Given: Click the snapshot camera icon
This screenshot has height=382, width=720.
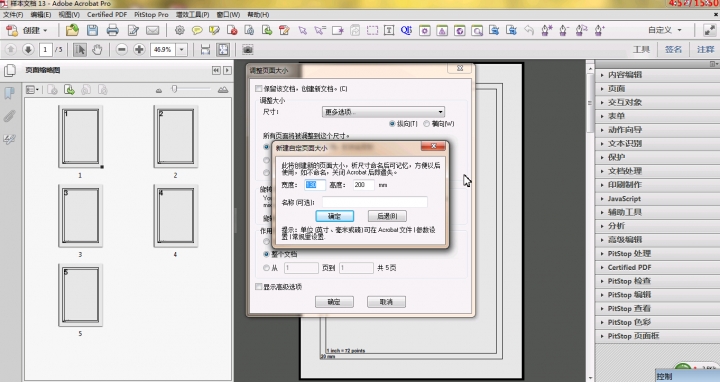Looking at the screenshot, I should (248, 49).
